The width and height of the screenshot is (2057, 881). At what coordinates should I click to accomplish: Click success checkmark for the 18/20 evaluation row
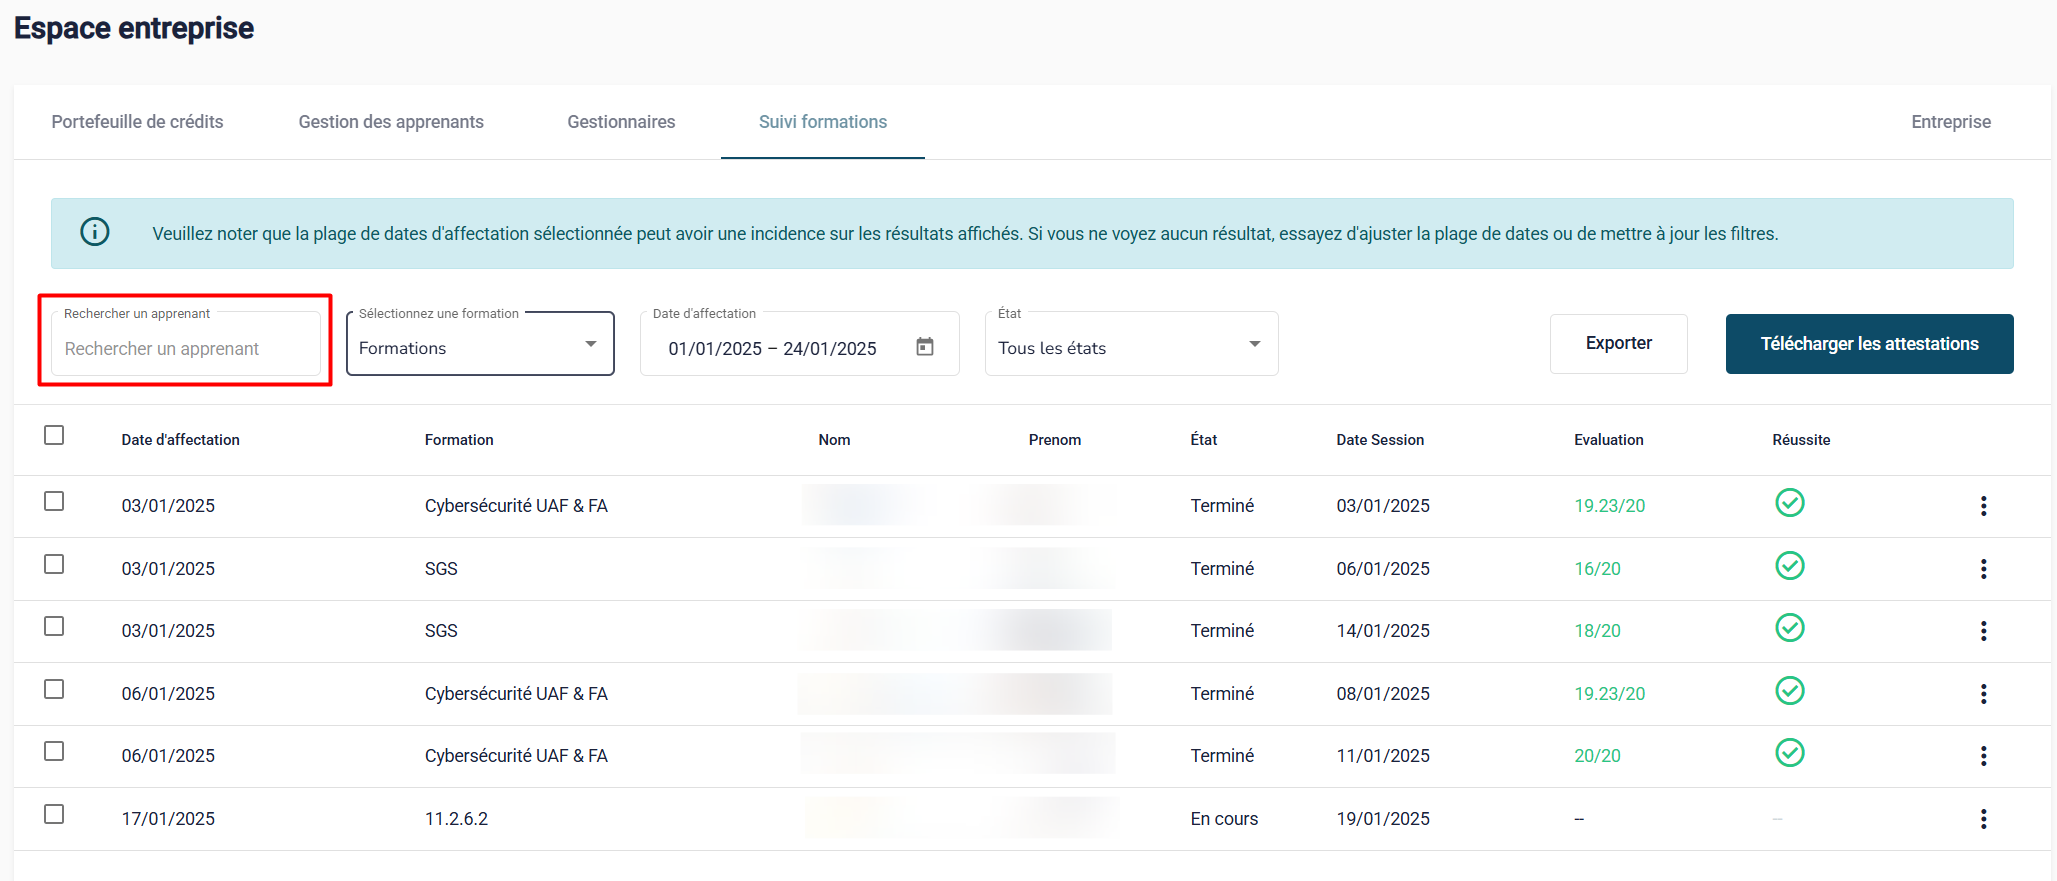pyautogui.click(x=1789, y=628)
